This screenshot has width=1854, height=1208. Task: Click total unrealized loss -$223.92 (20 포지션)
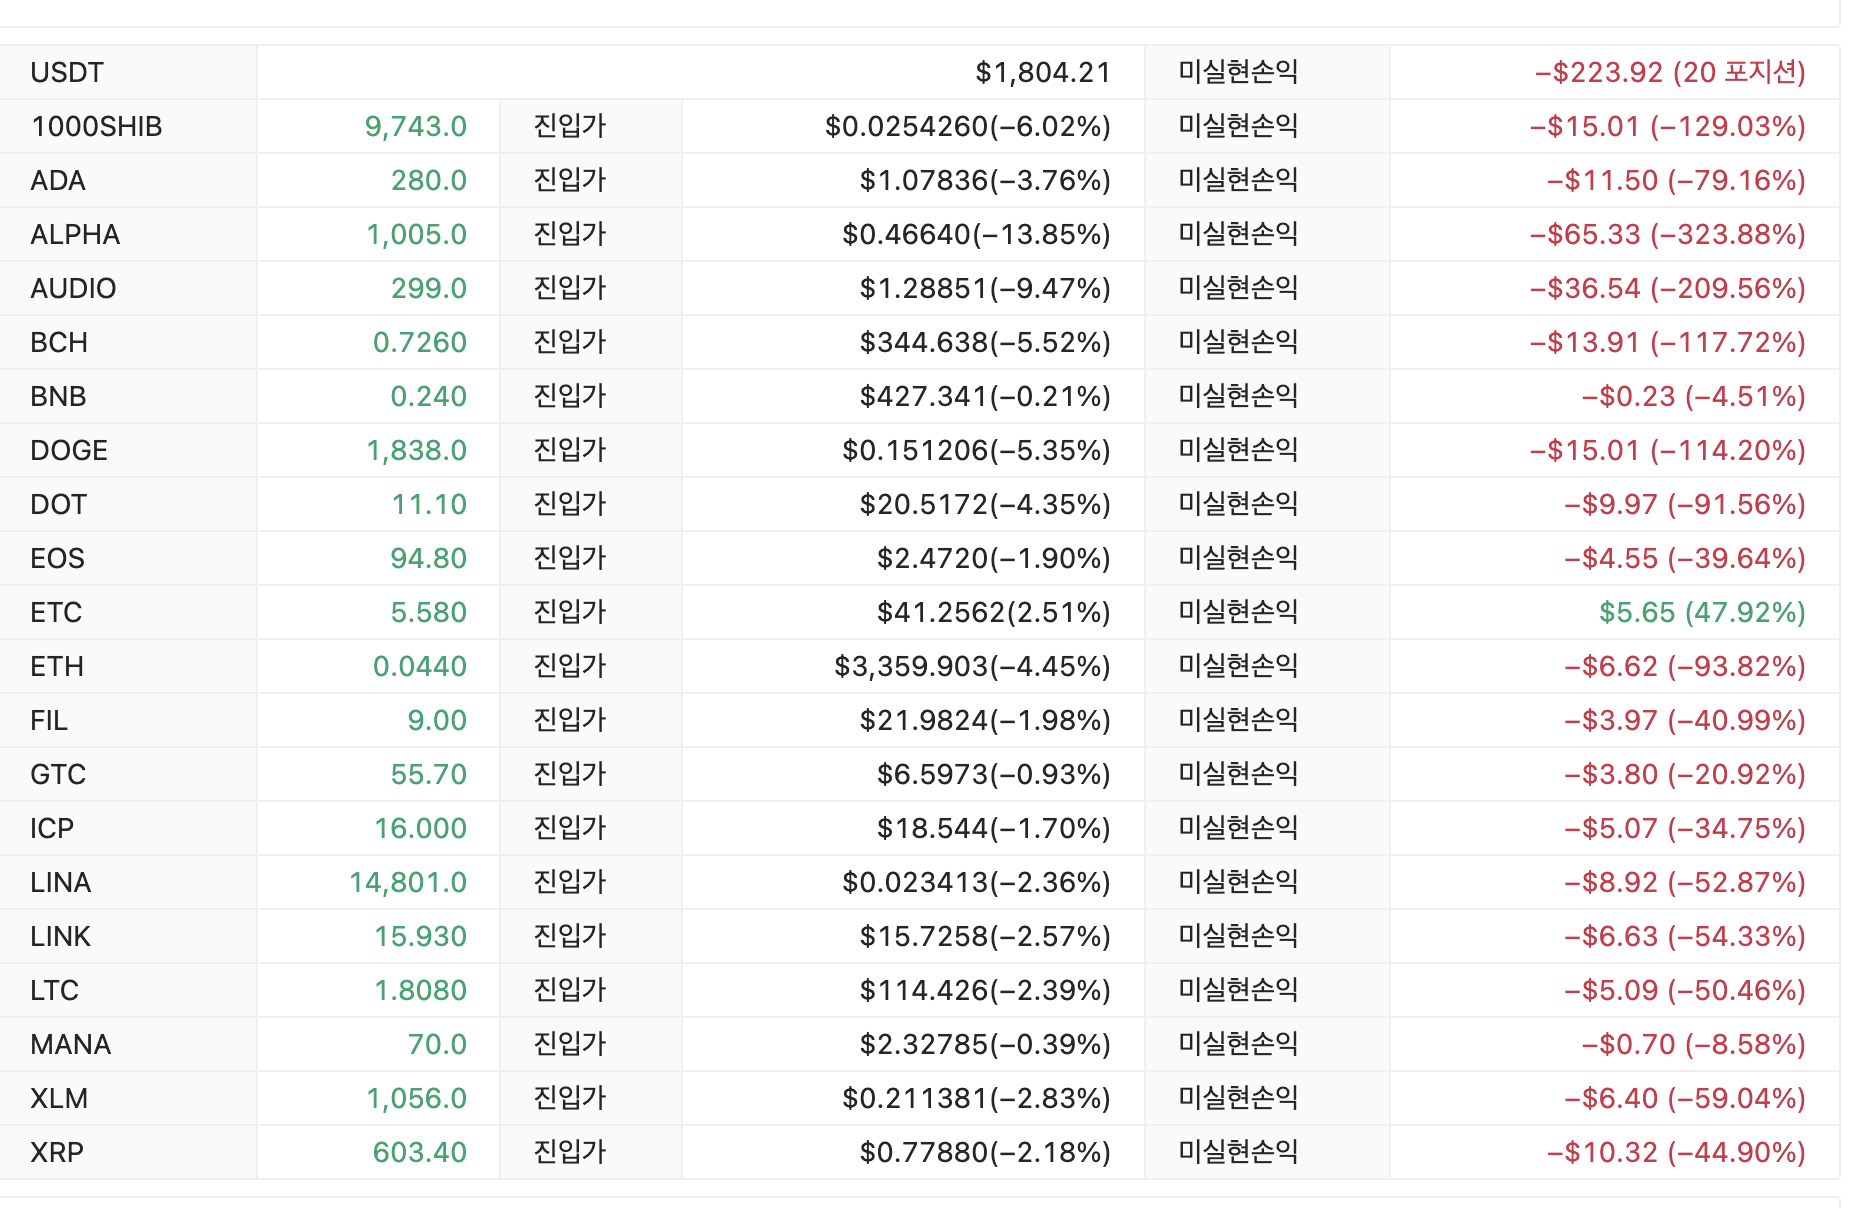[x=1670, y=73]
